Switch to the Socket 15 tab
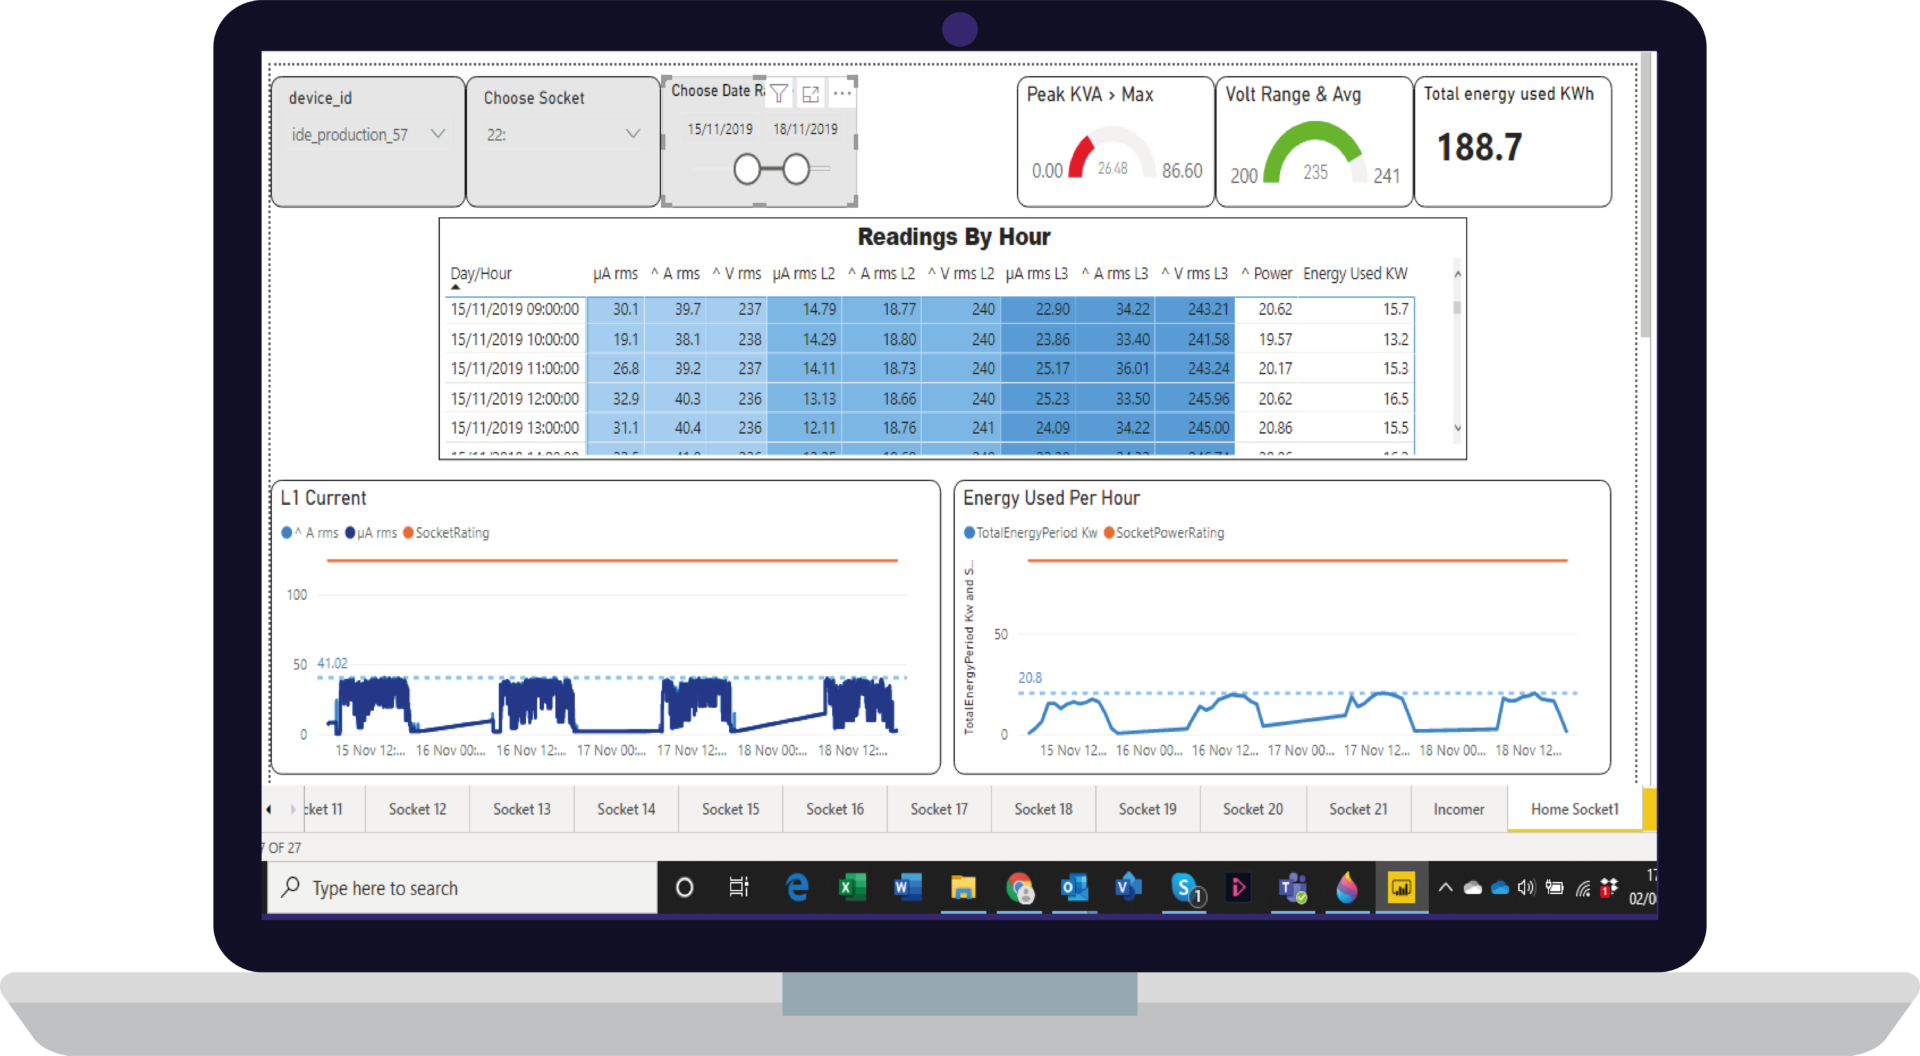Viewport: 1920px width, 1056px height. (730, 809)
